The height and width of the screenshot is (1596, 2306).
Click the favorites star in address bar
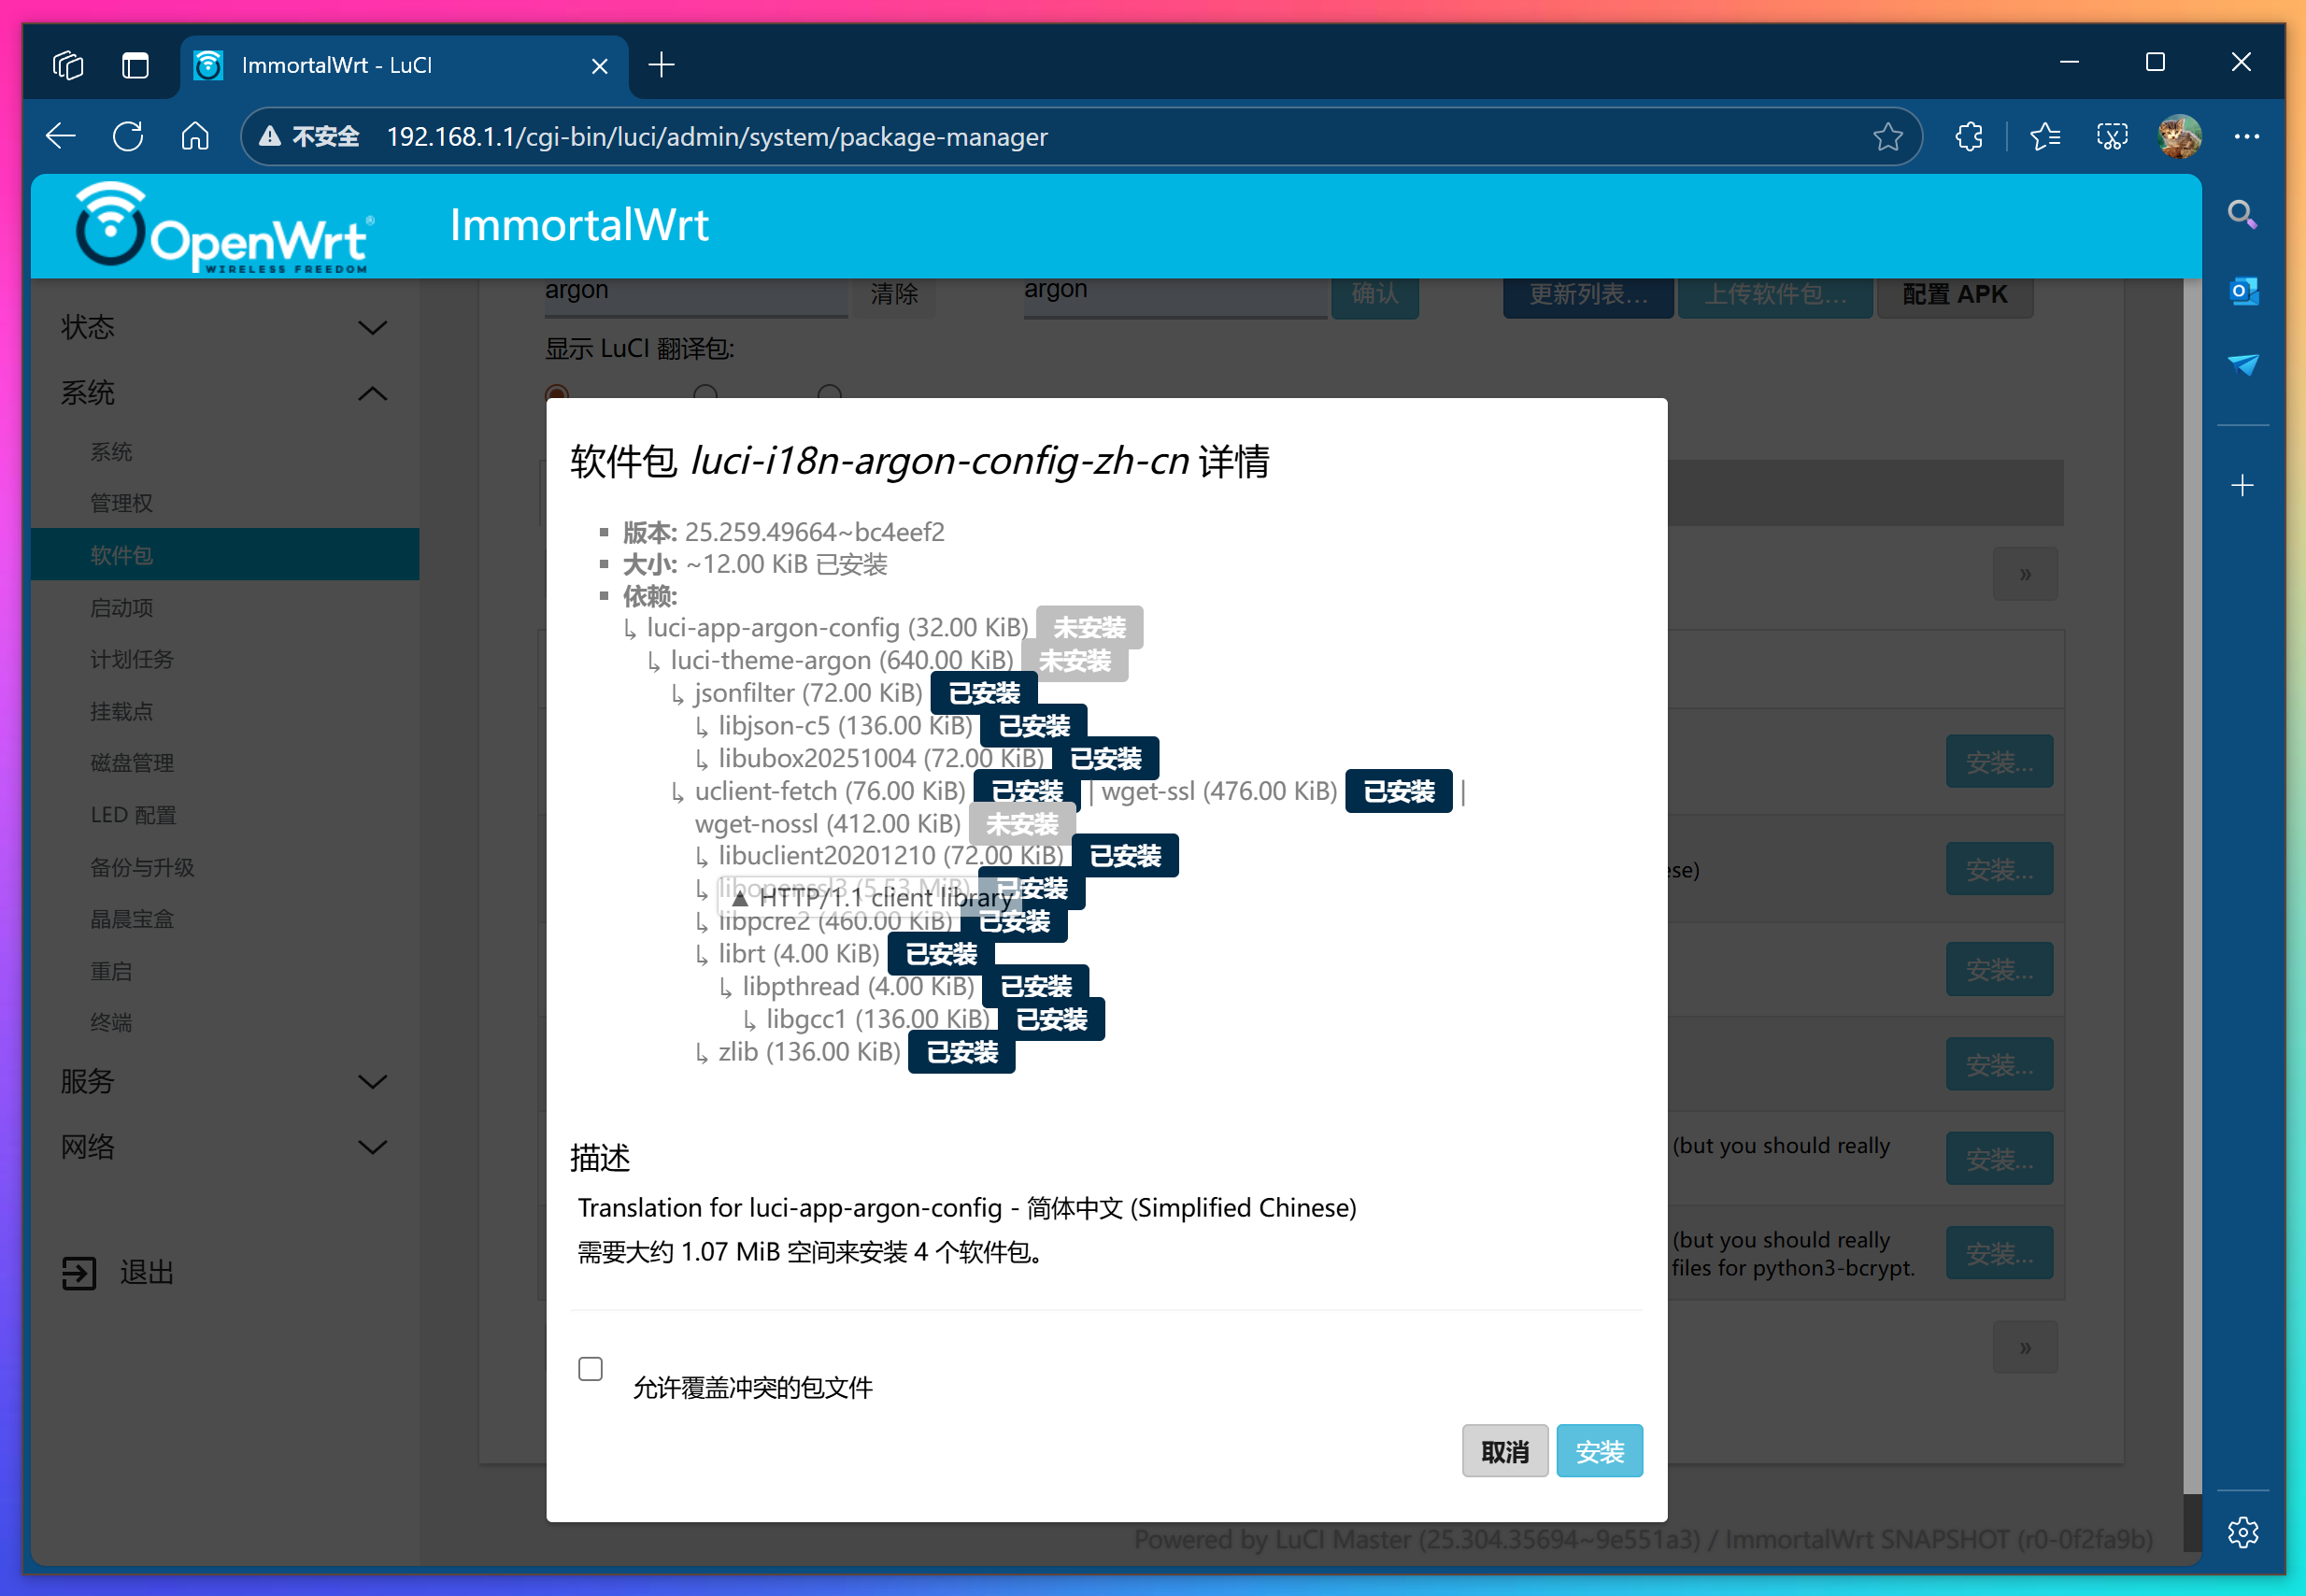(x=1887, y=136)
